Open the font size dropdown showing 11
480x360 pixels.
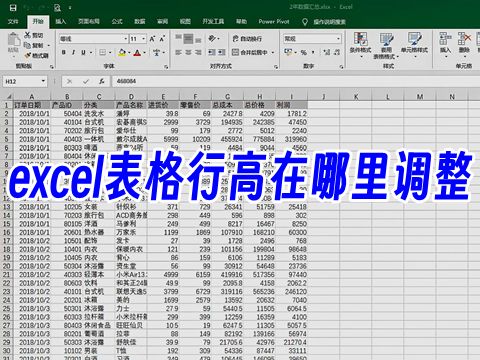(144, 39)
